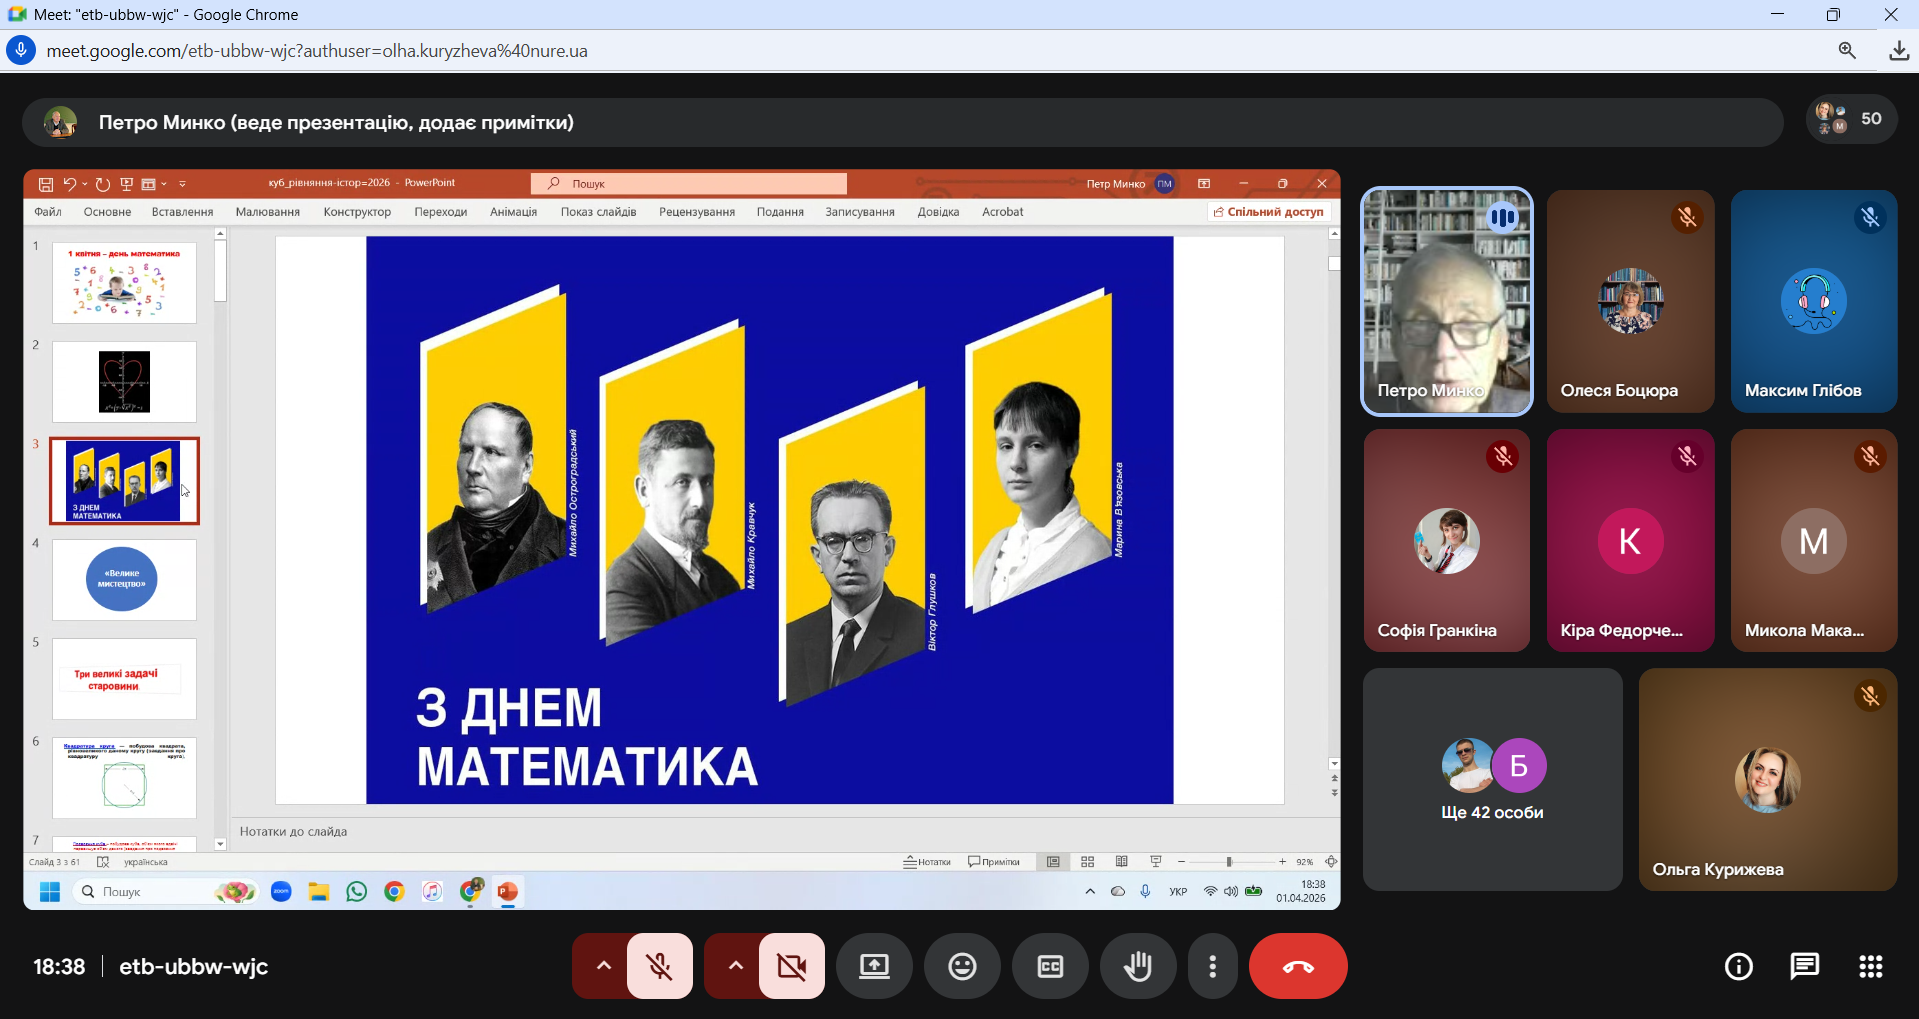Viewport: 1919px width, 1019px height.
Task: Click the Спільний доступ share button
Action: [x=1268, y=212]
